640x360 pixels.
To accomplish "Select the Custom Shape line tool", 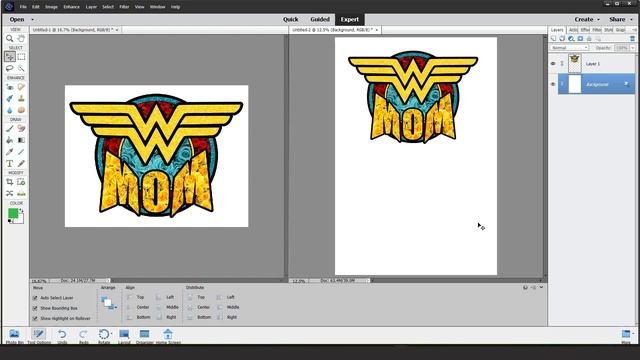I will 21,152.
